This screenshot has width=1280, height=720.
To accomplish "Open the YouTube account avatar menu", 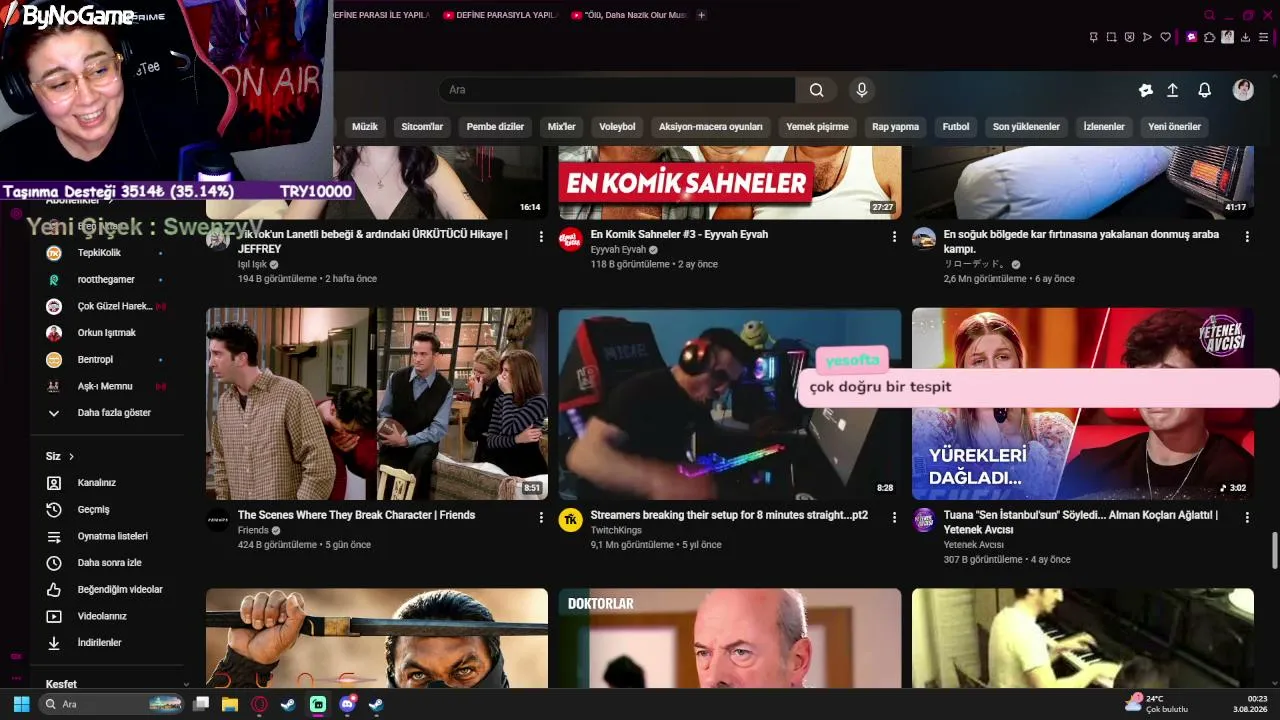I will [x=1243, y=90].
